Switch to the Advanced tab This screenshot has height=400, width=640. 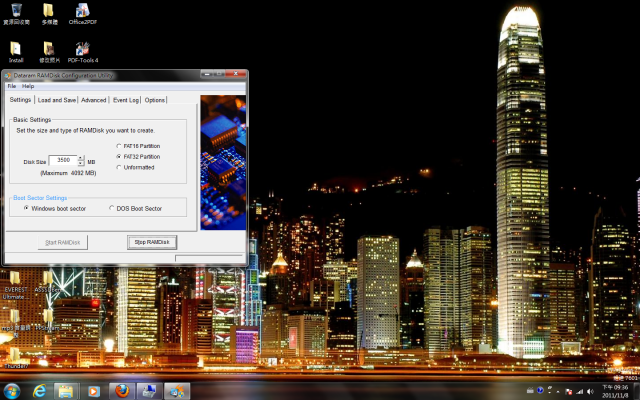click(93, 100)
